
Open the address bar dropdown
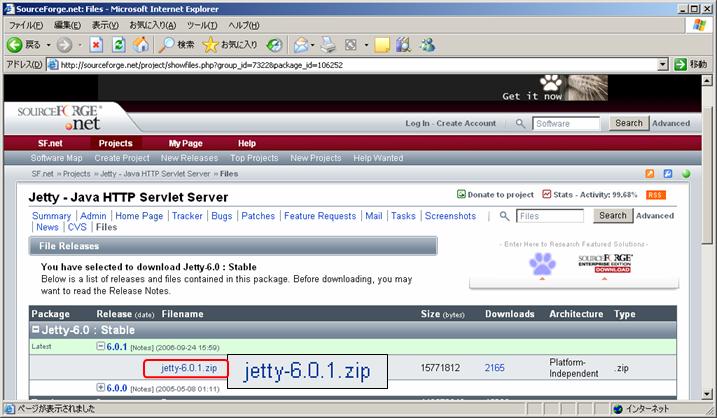(x=663, y=65)
